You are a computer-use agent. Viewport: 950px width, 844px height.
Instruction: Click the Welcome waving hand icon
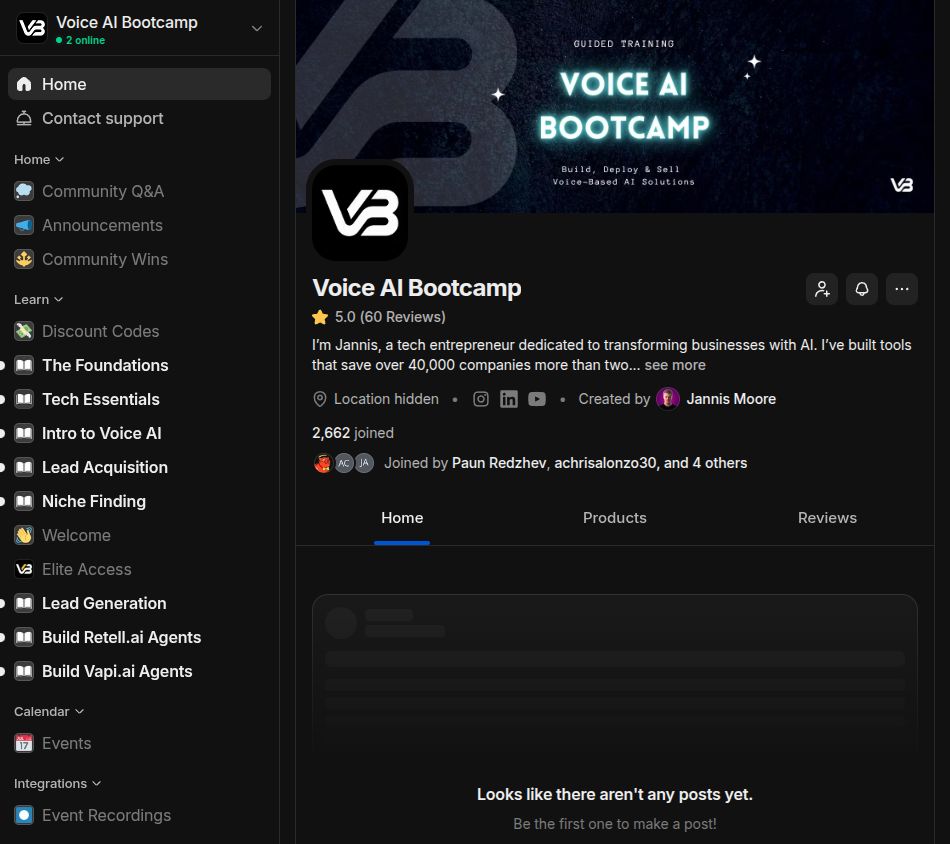[x=24, y=536]
